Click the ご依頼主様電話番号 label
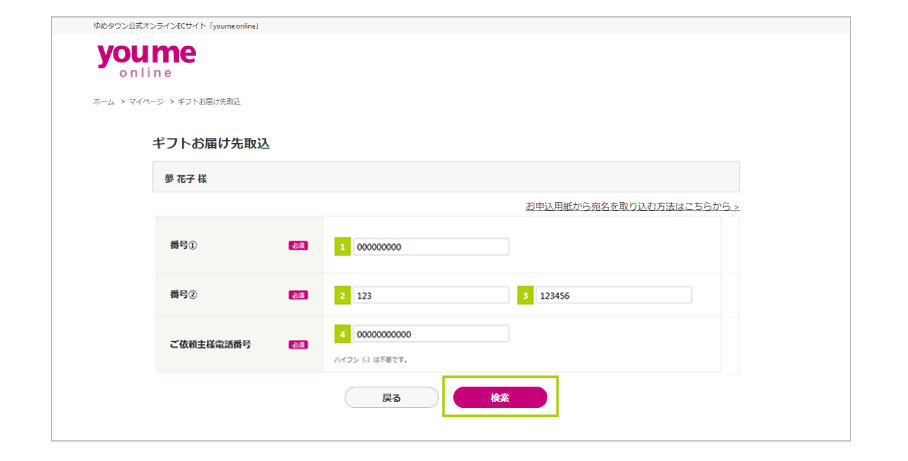908x461 pixels. click(210, 344)
